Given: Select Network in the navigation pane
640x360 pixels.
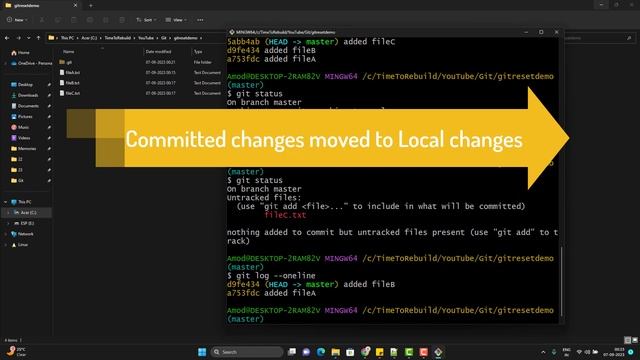Looking at the screenshot, I should [x=22, y=234].
